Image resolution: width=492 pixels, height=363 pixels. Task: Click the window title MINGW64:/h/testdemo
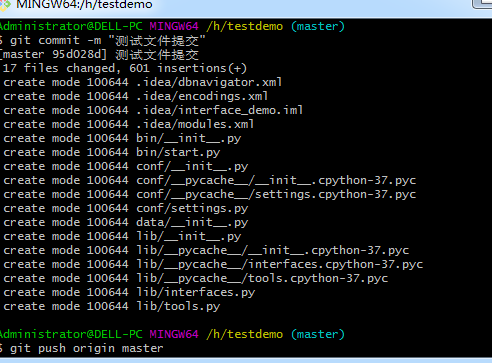[84, 5]
